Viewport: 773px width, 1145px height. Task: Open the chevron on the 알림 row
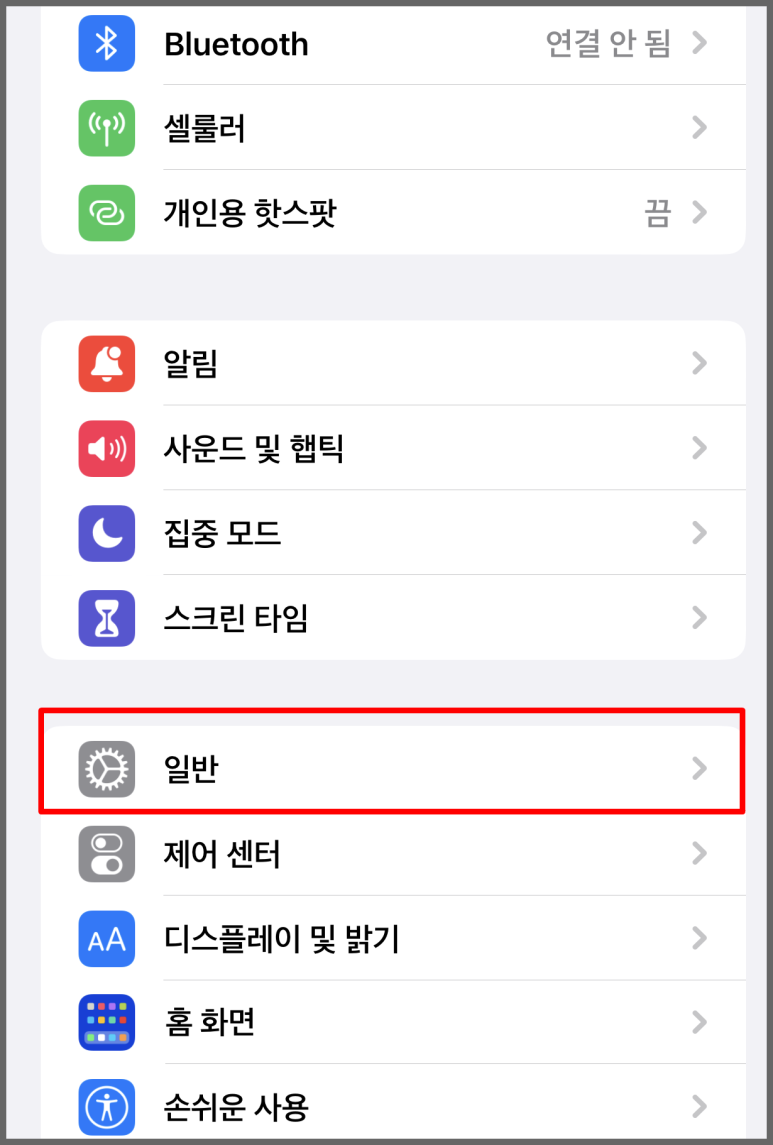[699, 363]
